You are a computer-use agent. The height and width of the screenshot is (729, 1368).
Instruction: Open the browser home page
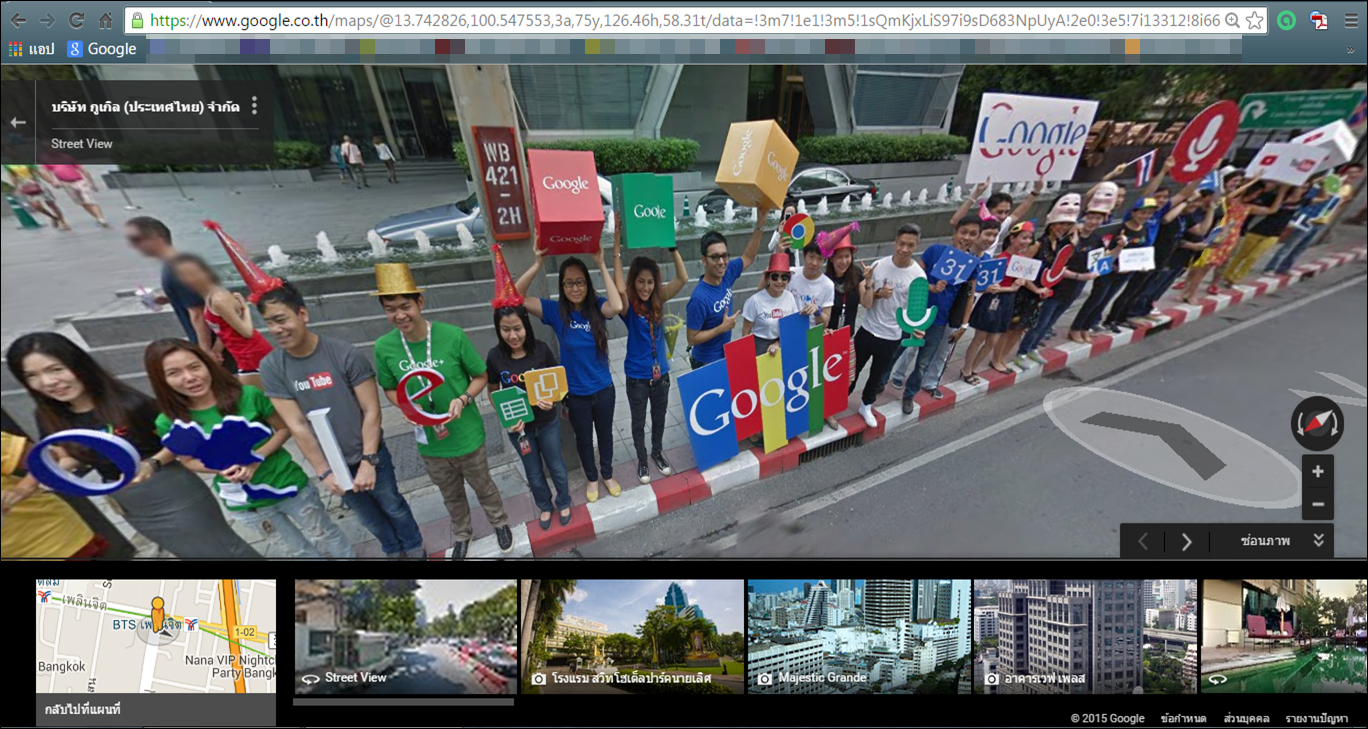pyautogui.click(x=105, y=20)
